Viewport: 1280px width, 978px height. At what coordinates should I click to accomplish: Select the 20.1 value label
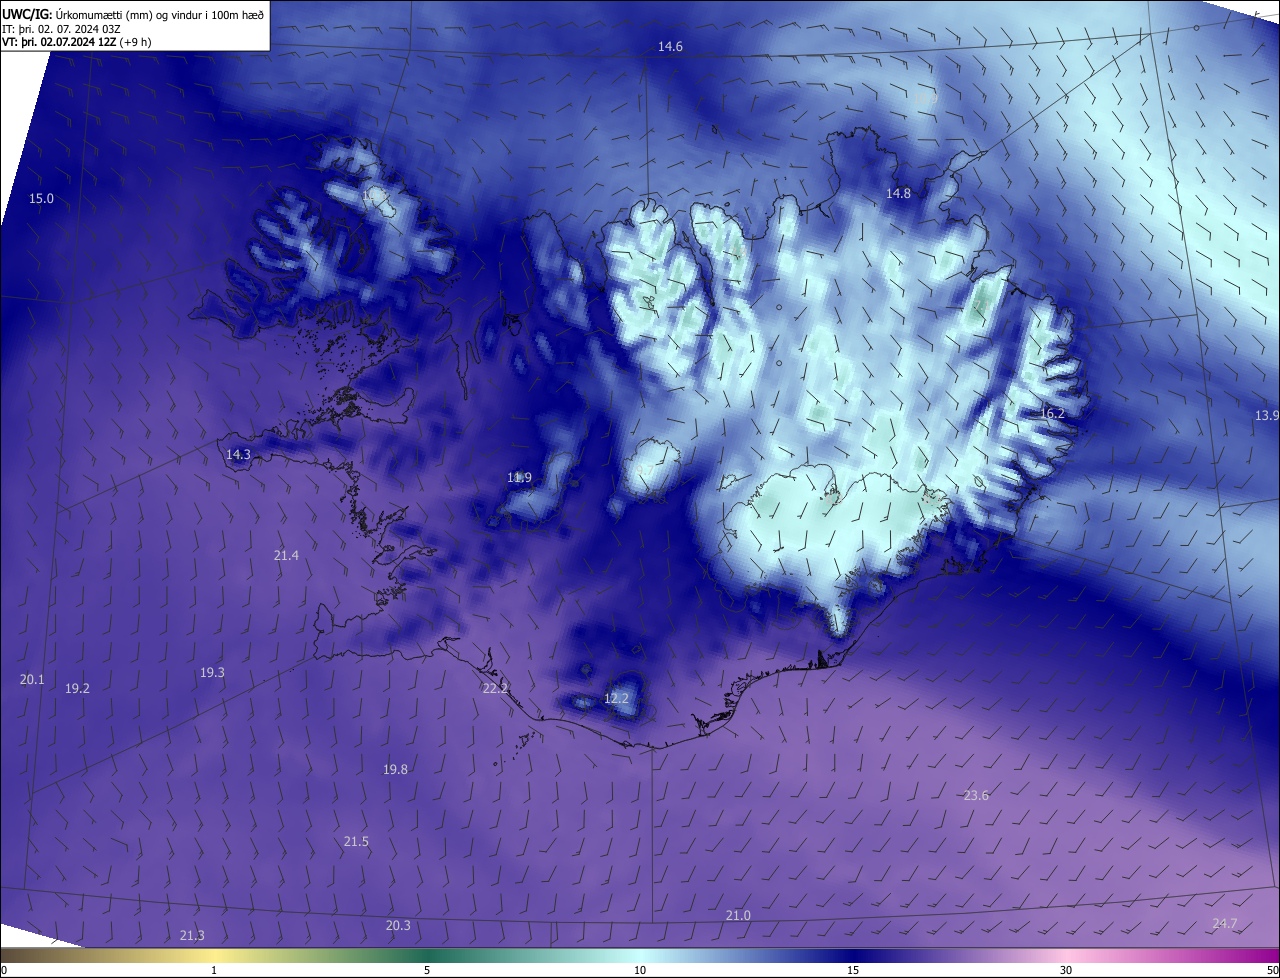point(32,680)
